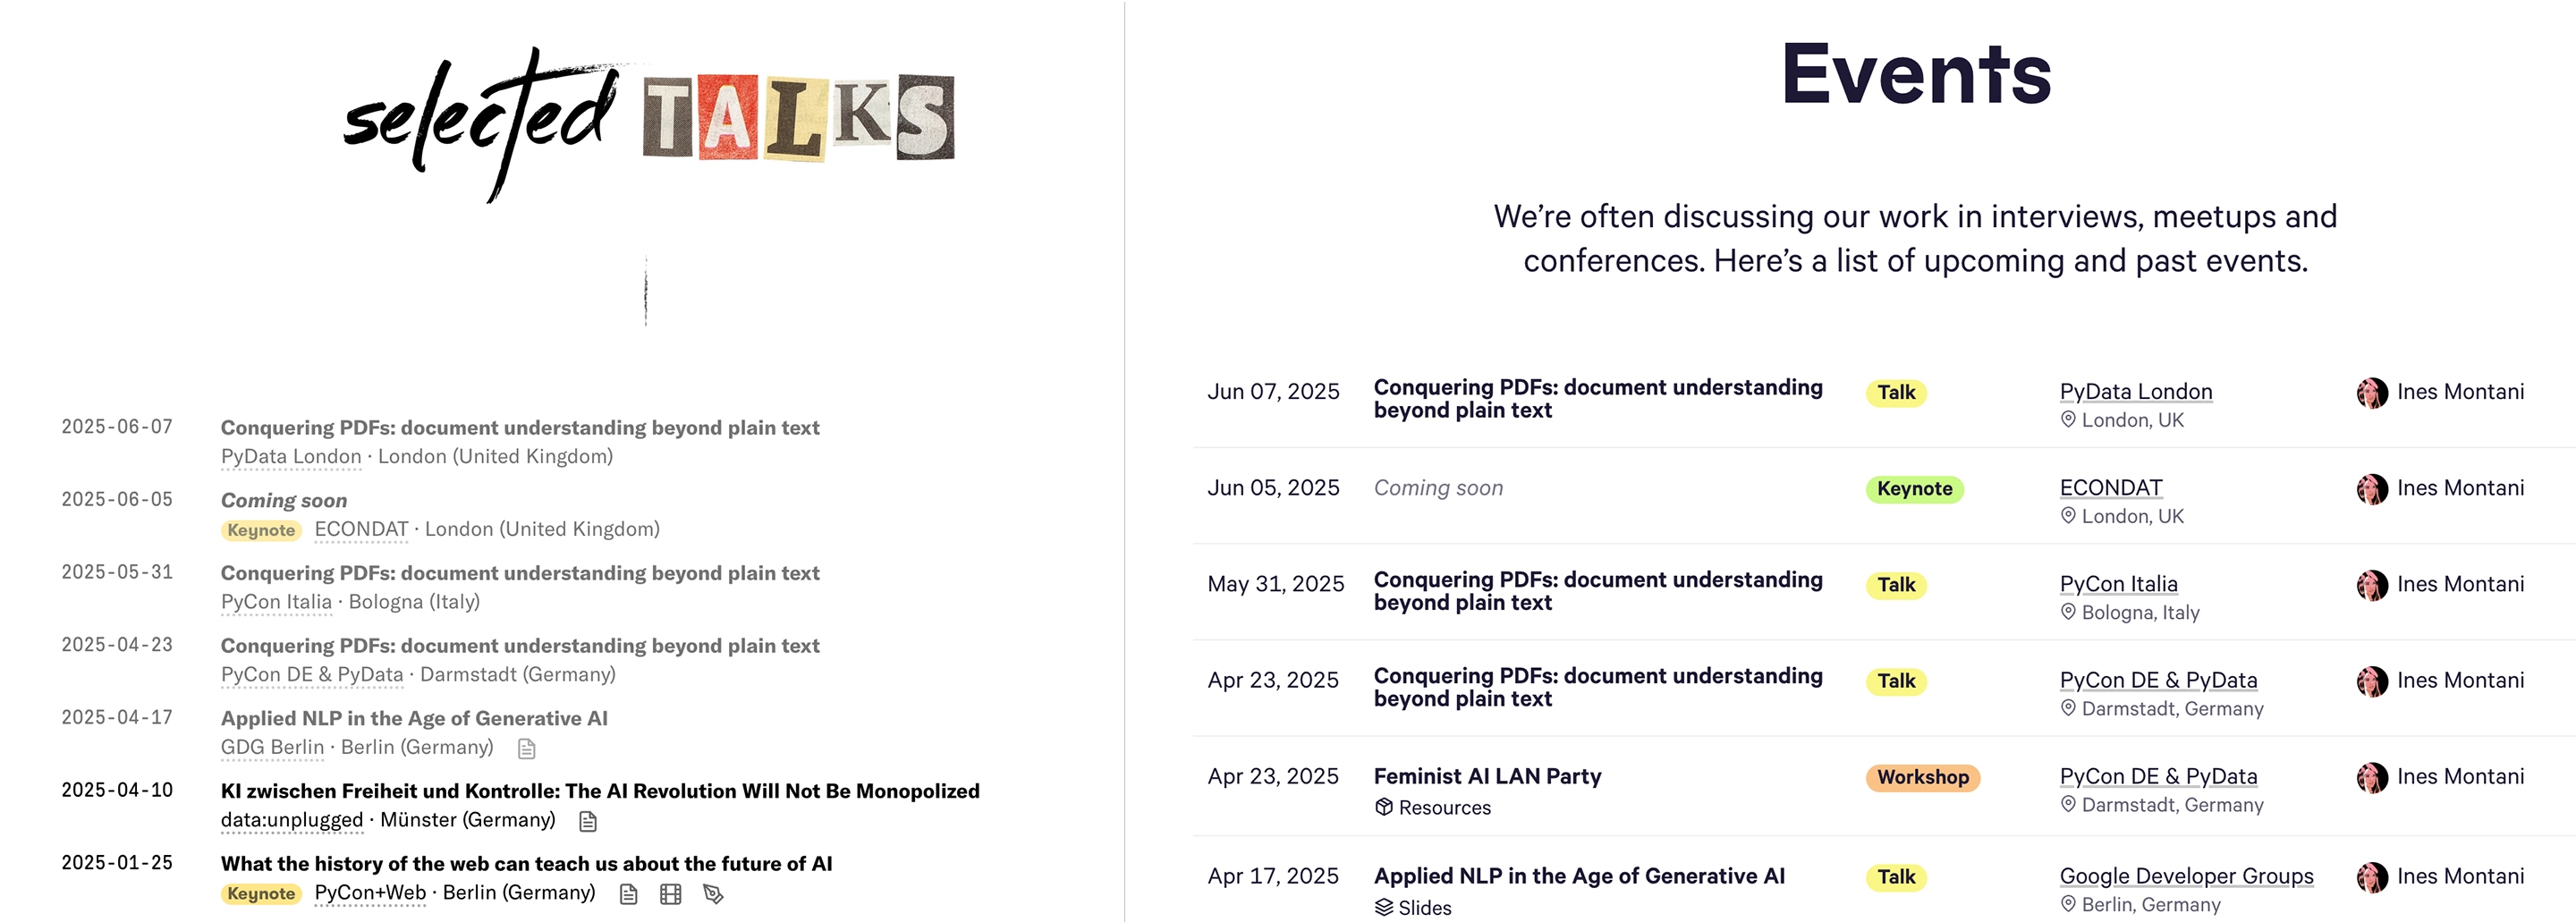
Task: Click location pin icon next to Bologna, Italy
Action: (x=2068, y=612)
